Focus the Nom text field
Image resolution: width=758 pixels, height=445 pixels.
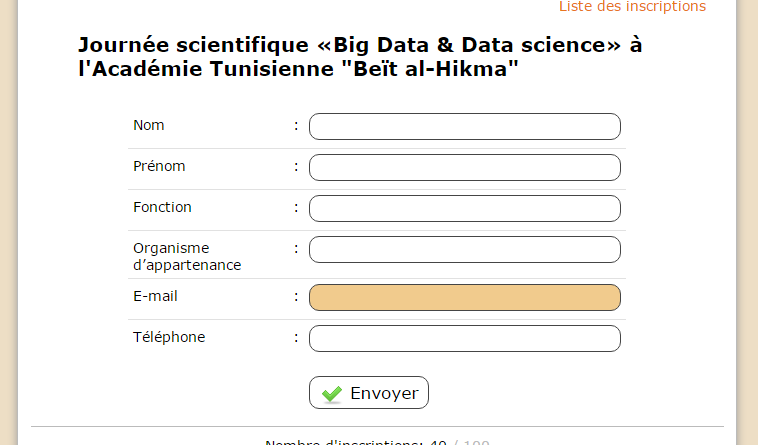coord(465,127)
